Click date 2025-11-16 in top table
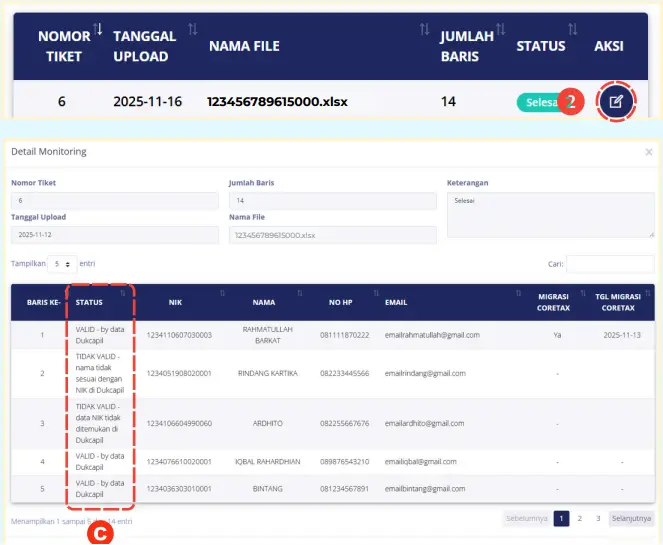Viewport: 663px width, 545px height. (x=148, y=101)
